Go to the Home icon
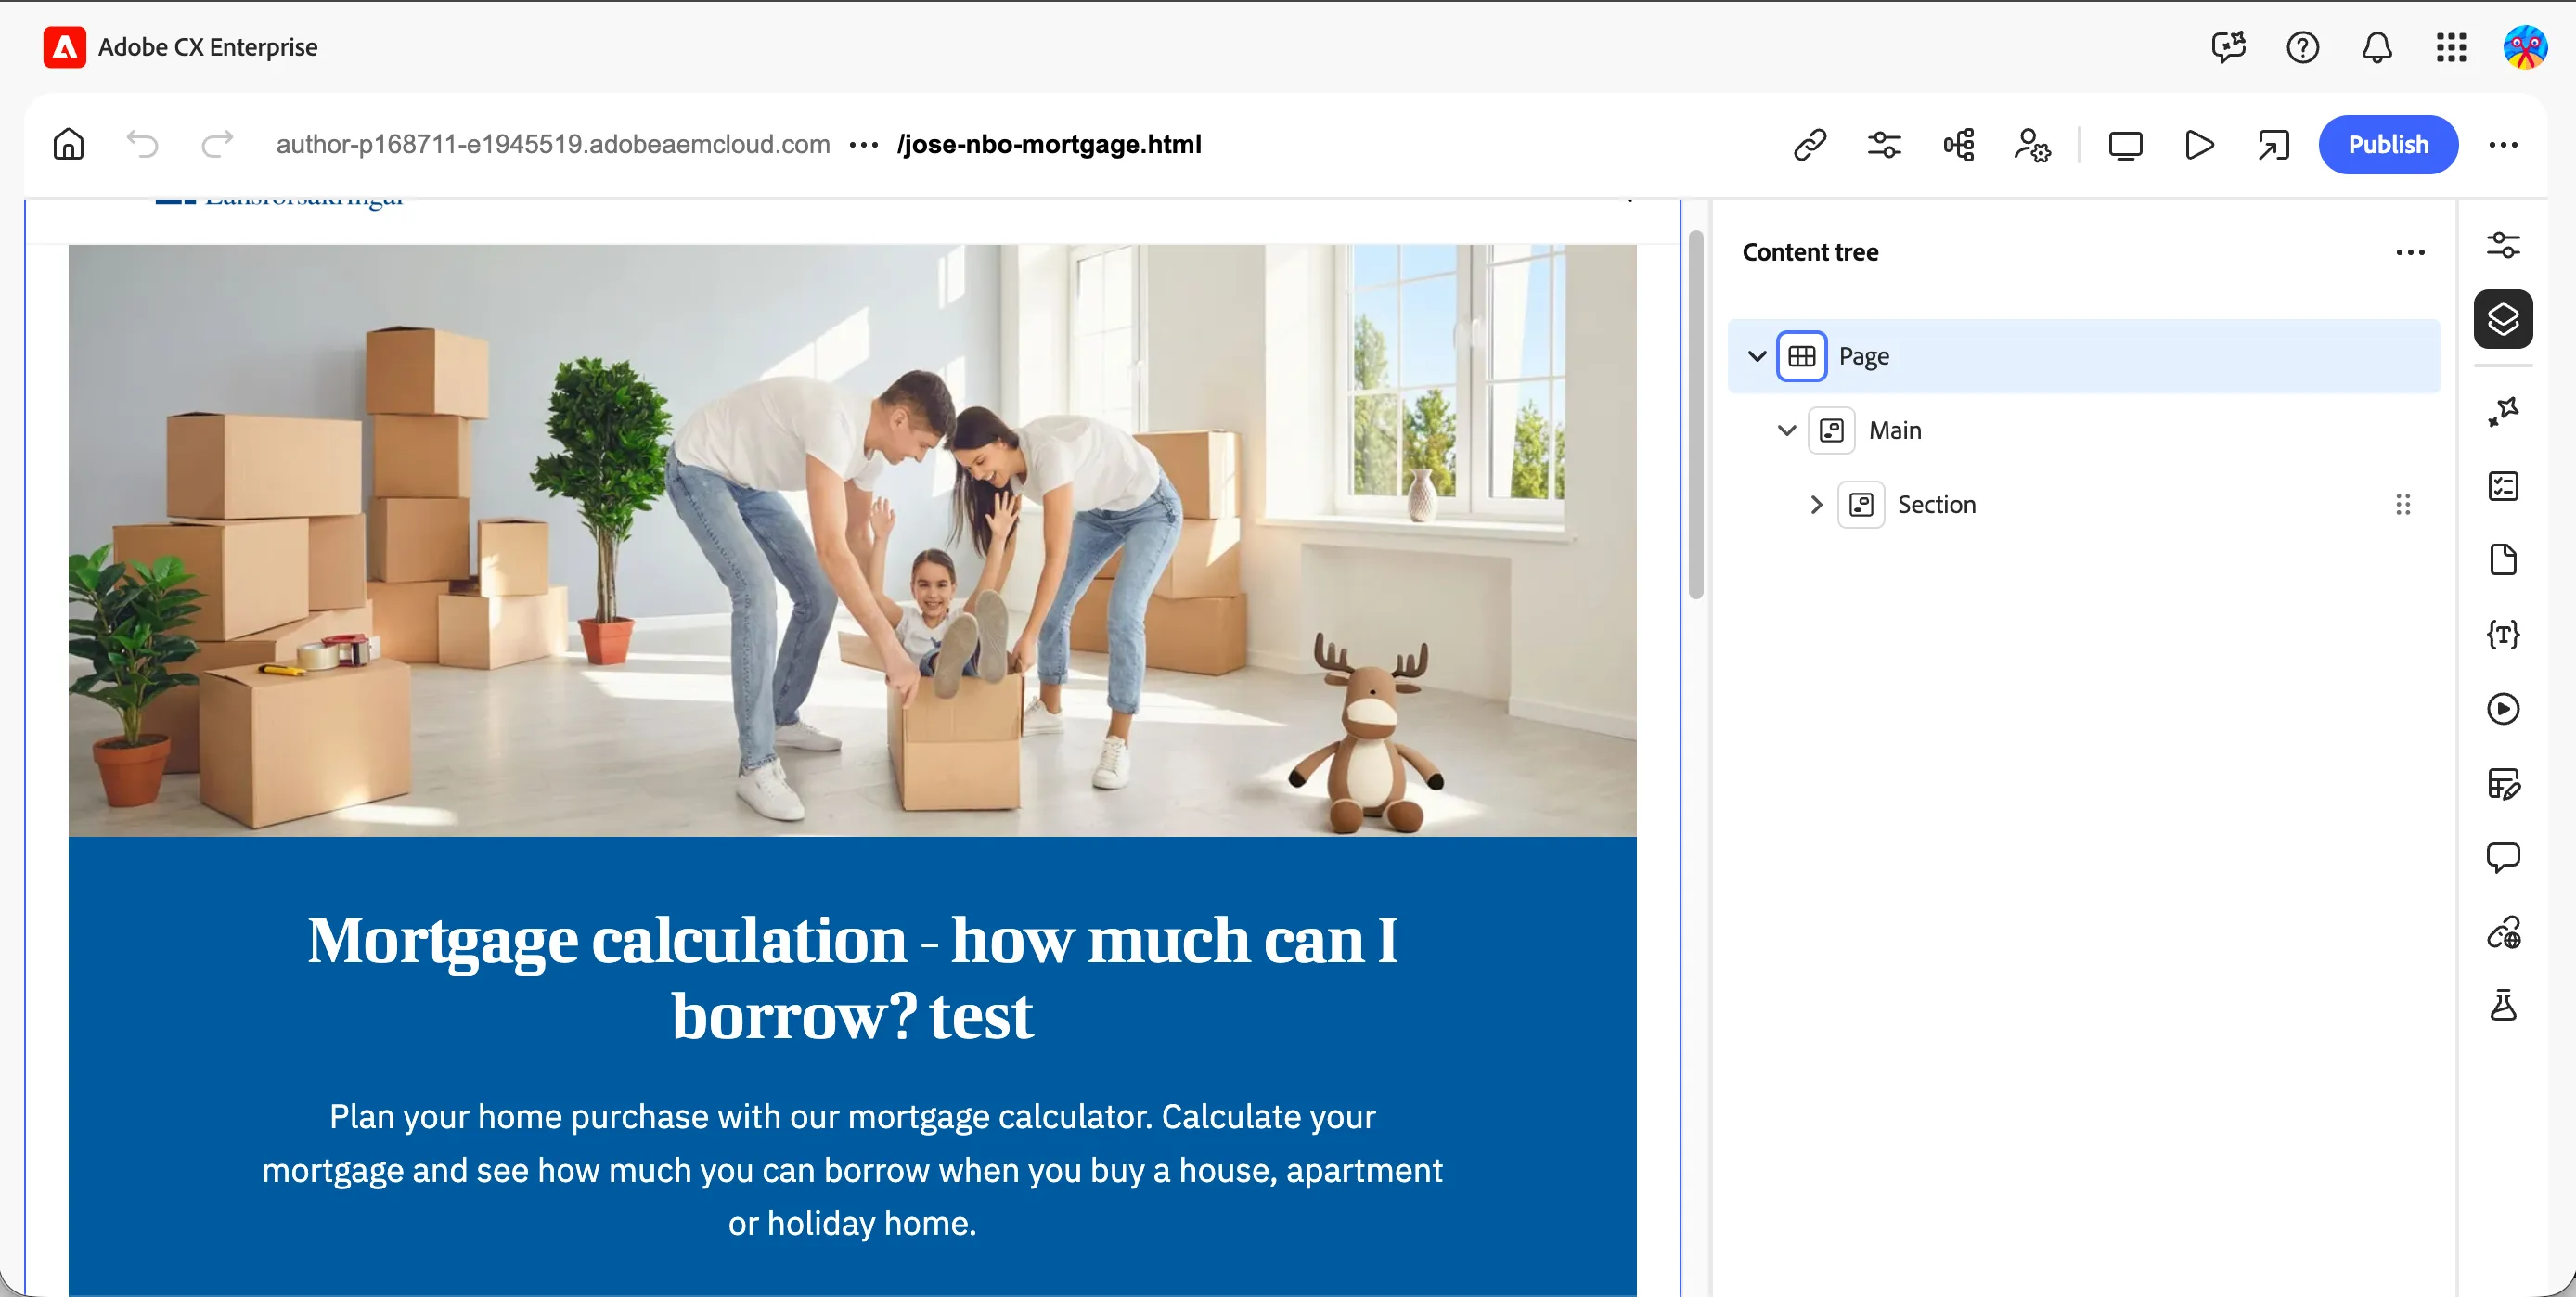 pos(68,144)
